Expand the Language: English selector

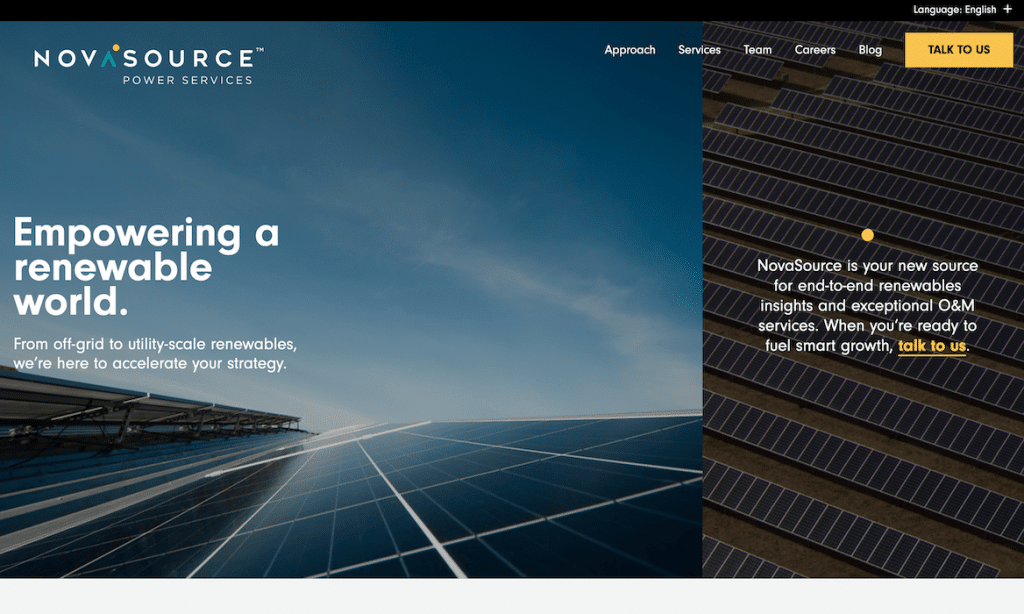click(x=954, y=10)
